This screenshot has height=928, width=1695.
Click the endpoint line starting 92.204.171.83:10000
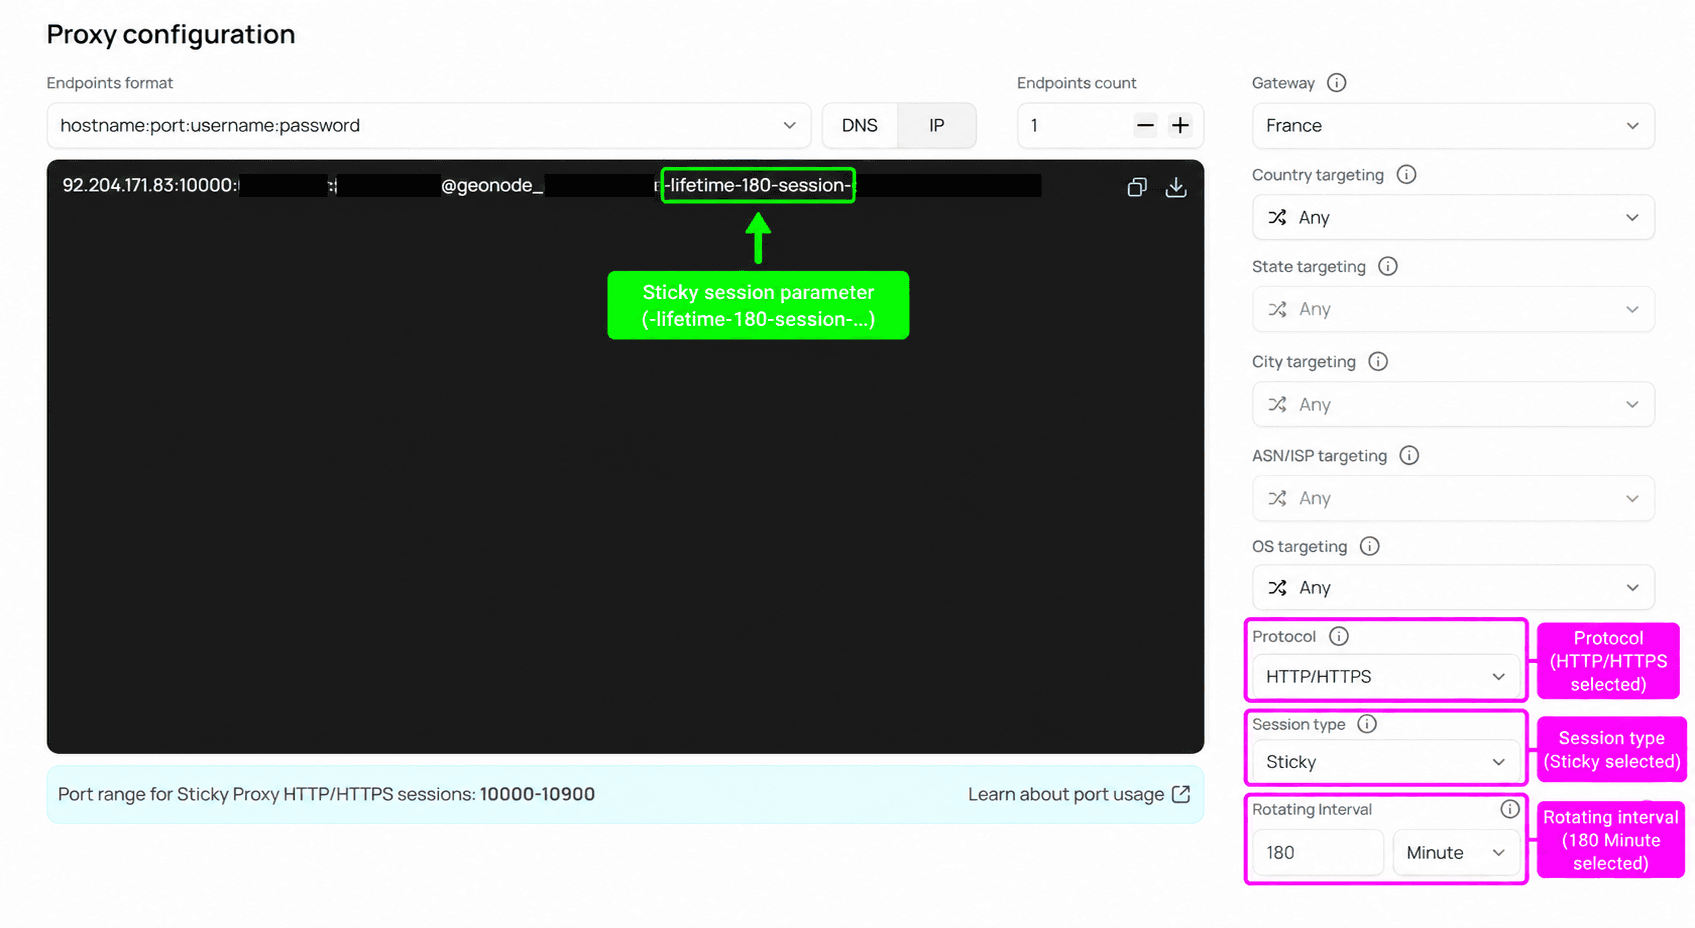(551, 185)
